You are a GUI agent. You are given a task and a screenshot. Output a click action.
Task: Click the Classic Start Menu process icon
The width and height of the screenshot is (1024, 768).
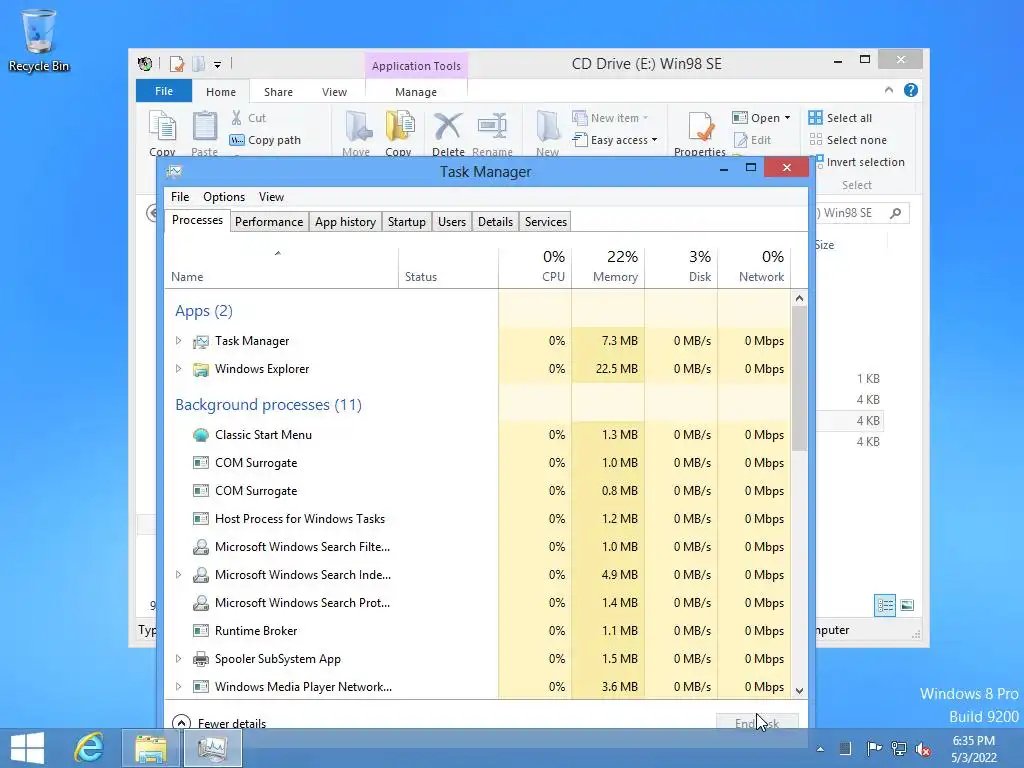coord(200,435)
